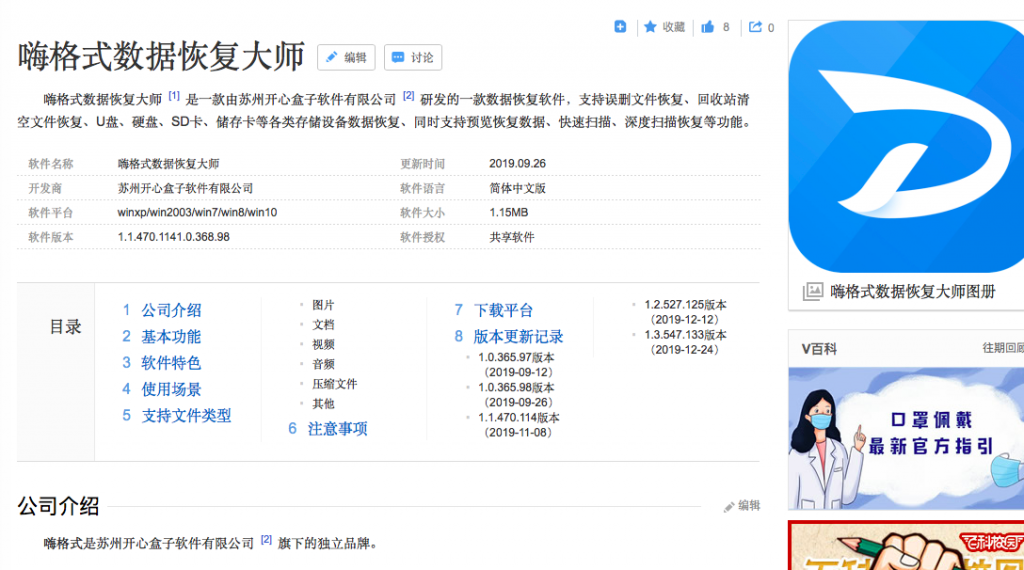Click platform value winxp/win2003/win7/win8/win10

[x=197, y=212]
